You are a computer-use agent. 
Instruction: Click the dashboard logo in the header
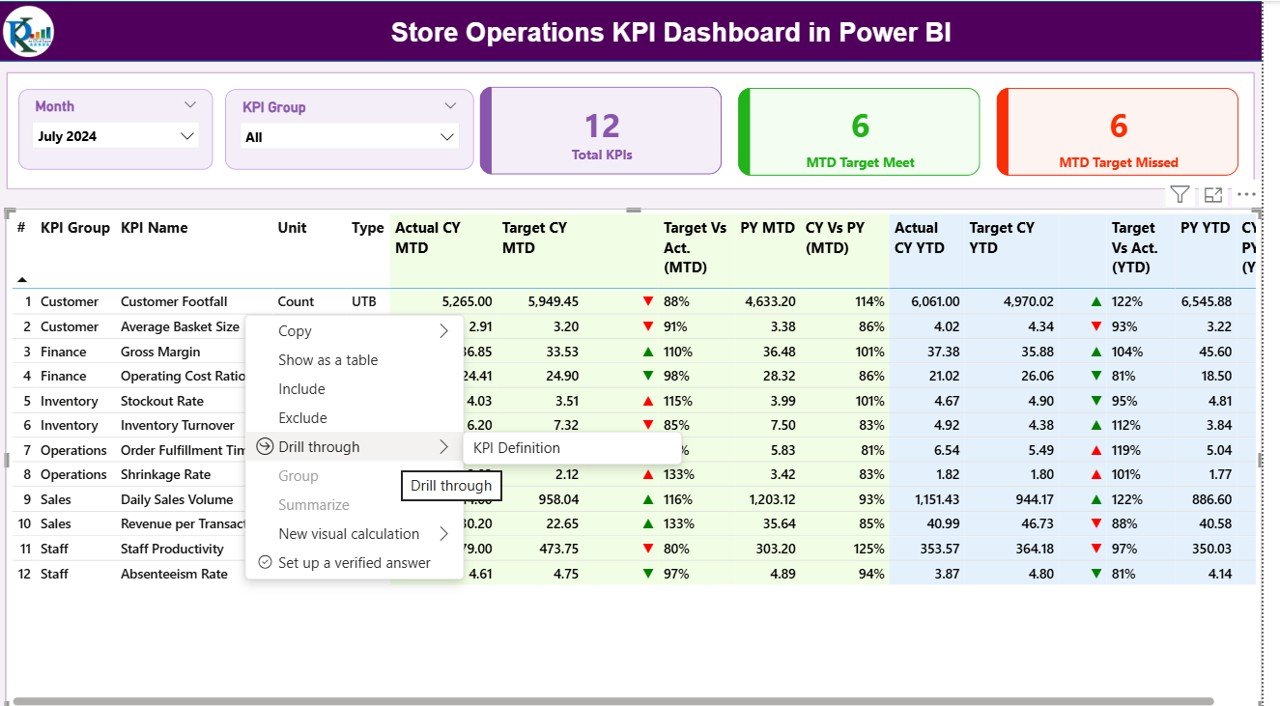pyautogui.click(x=29, y=32)
